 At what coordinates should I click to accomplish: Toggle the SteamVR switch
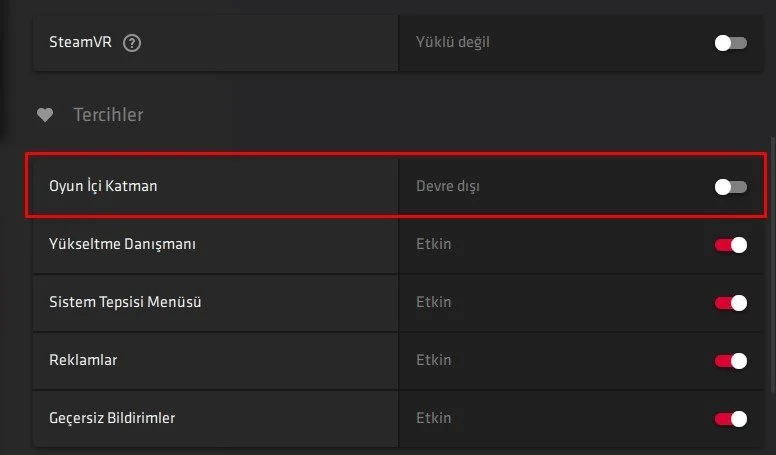click(x=730, y=43)
